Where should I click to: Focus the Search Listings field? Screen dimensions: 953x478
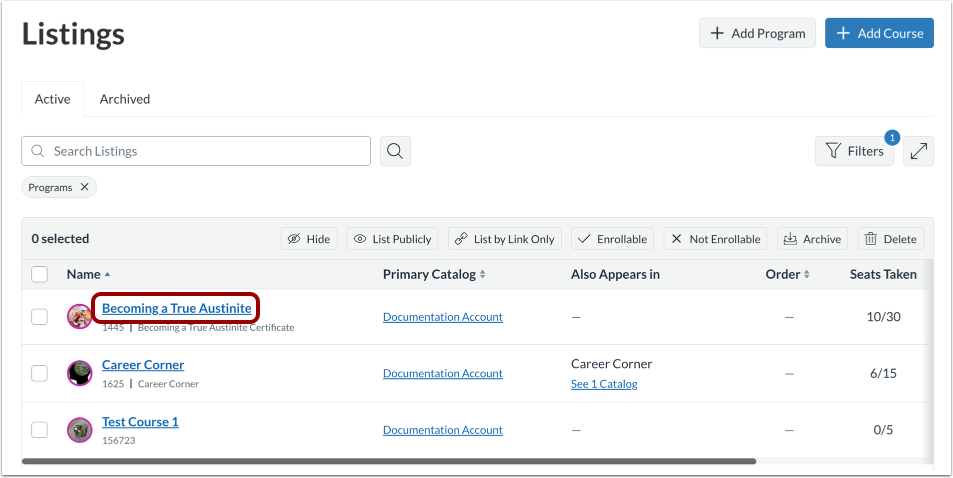(196, 151)
